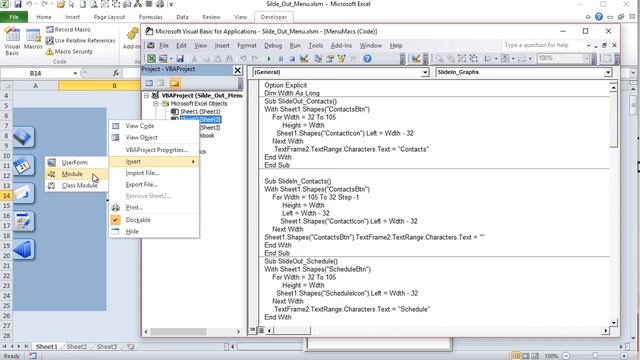Click calendar schedule icon on worksheet
The image size is (640, 360).
[23, 166]
